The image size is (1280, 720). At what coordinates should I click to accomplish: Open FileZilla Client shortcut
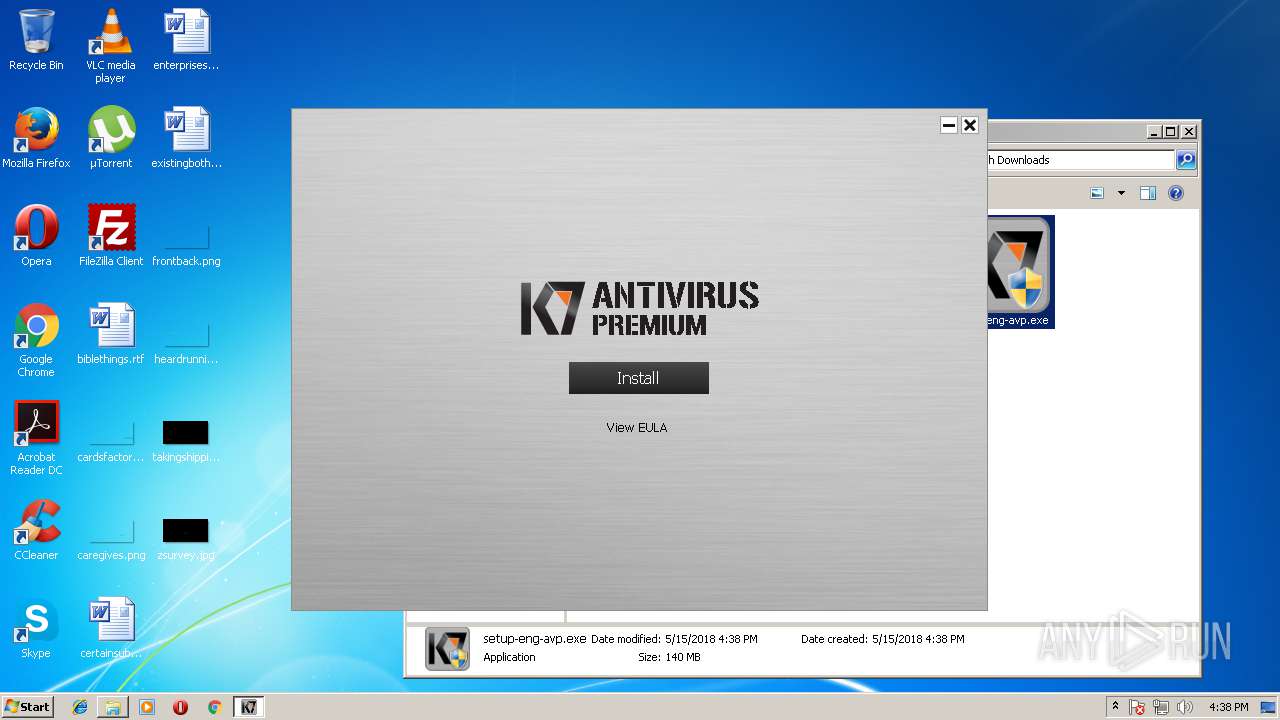[x=110, y=236]
